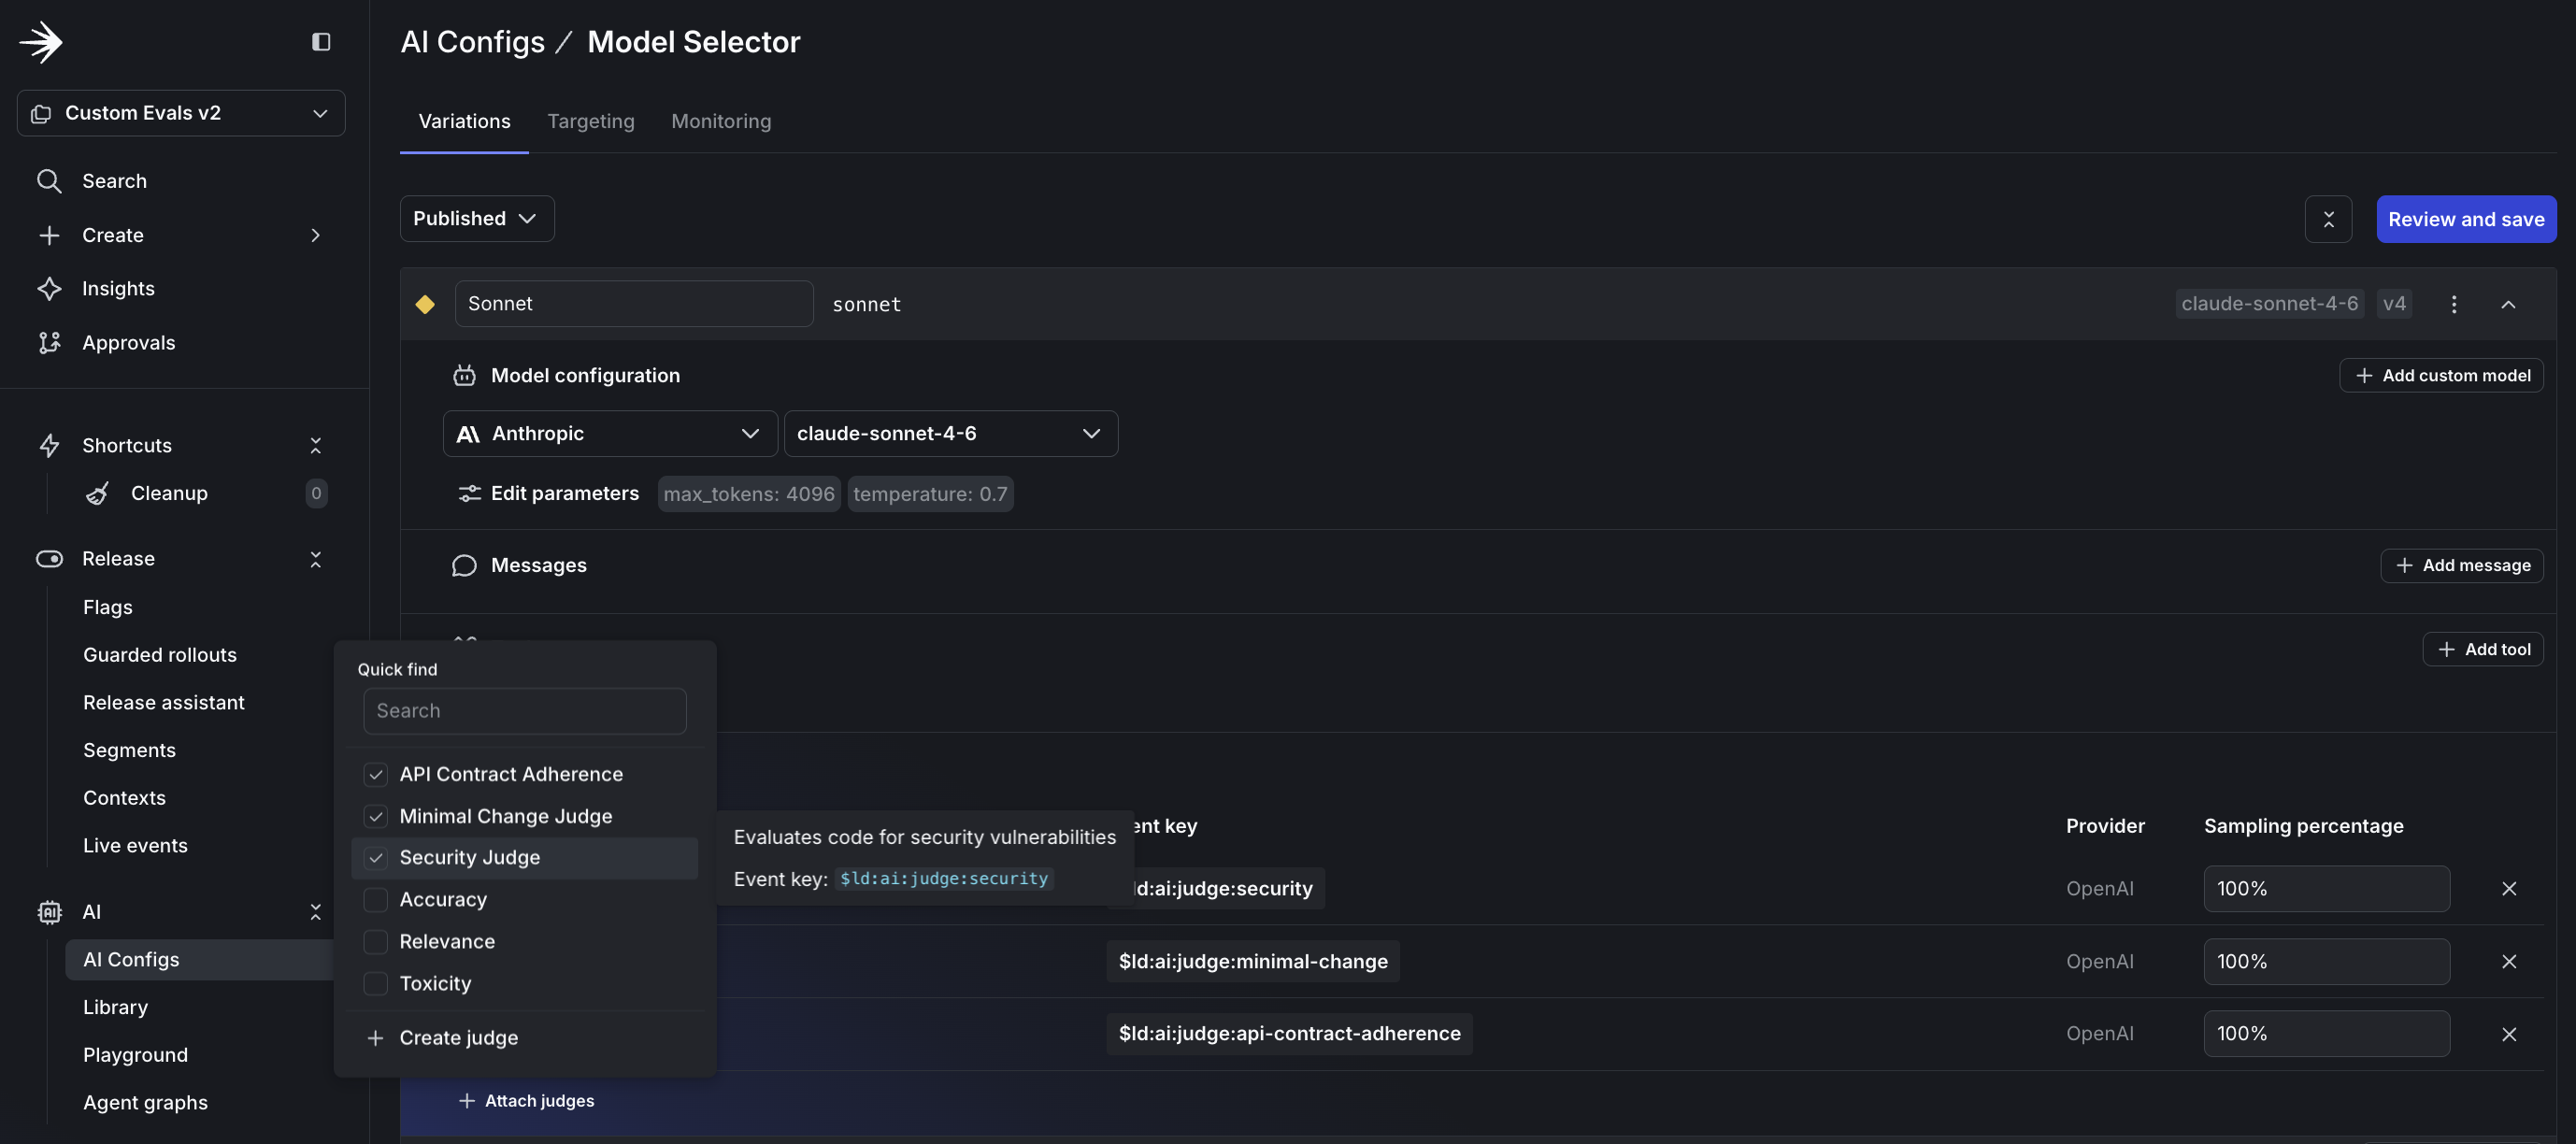The image size is (2576, 1144).
Task: Click the Review and save button
Action: click(x=2466, y=218)
